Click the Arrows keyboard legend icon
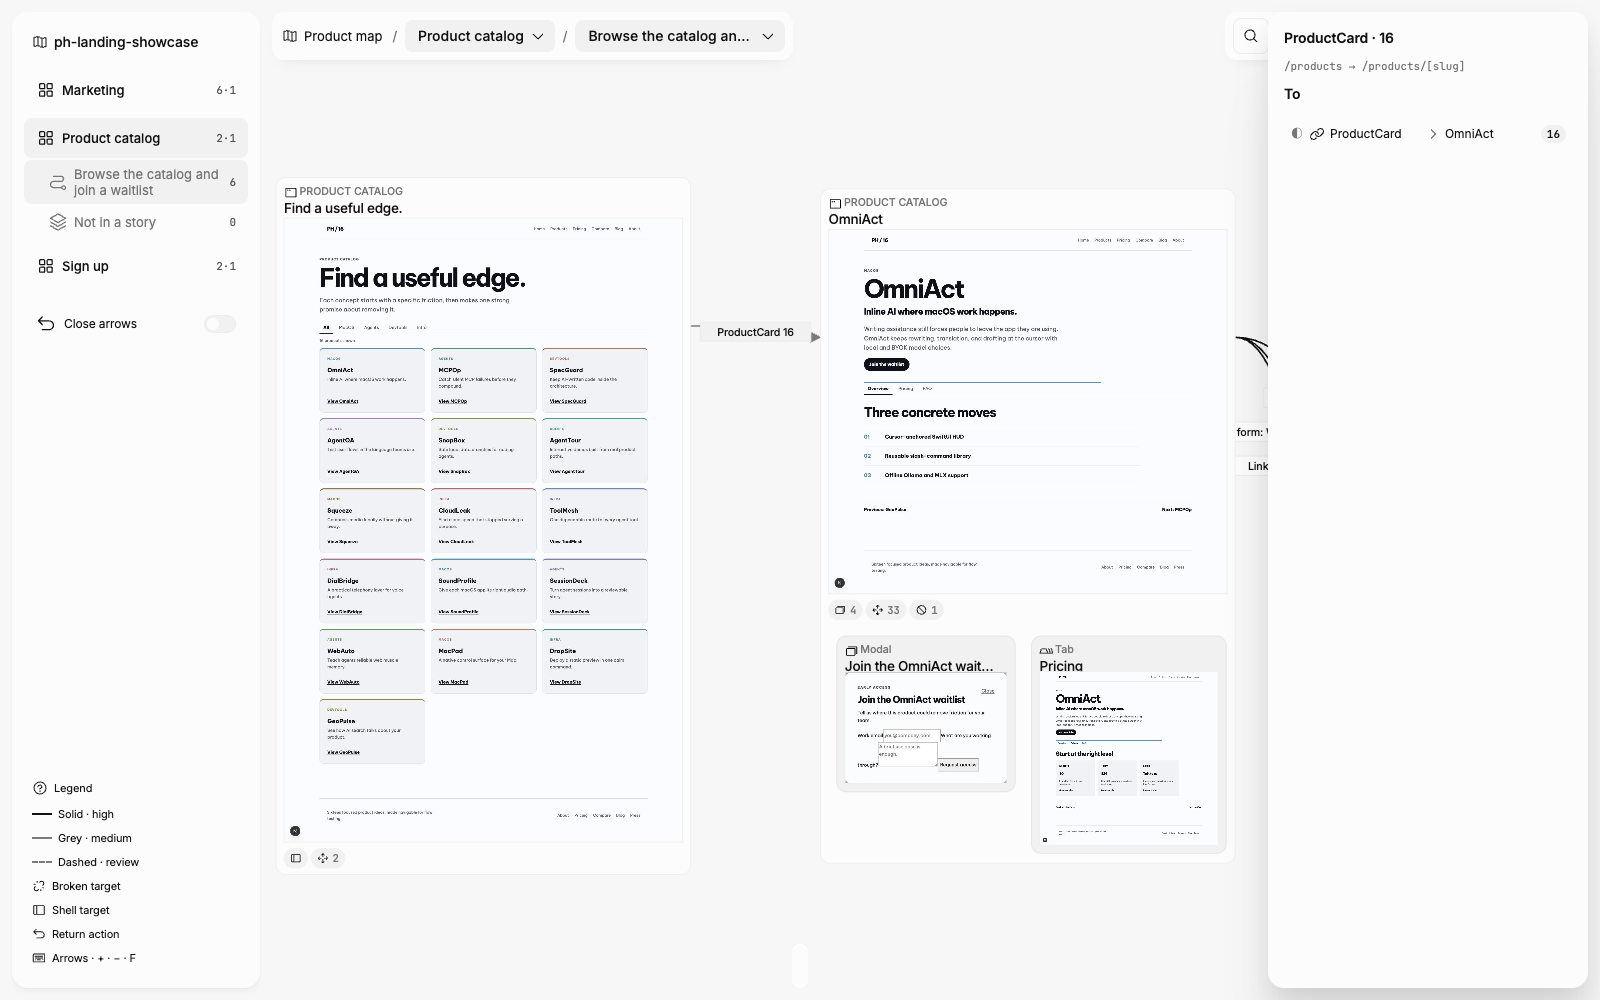This screenshot has width=1600, height=1000. (x=39, y=958)
